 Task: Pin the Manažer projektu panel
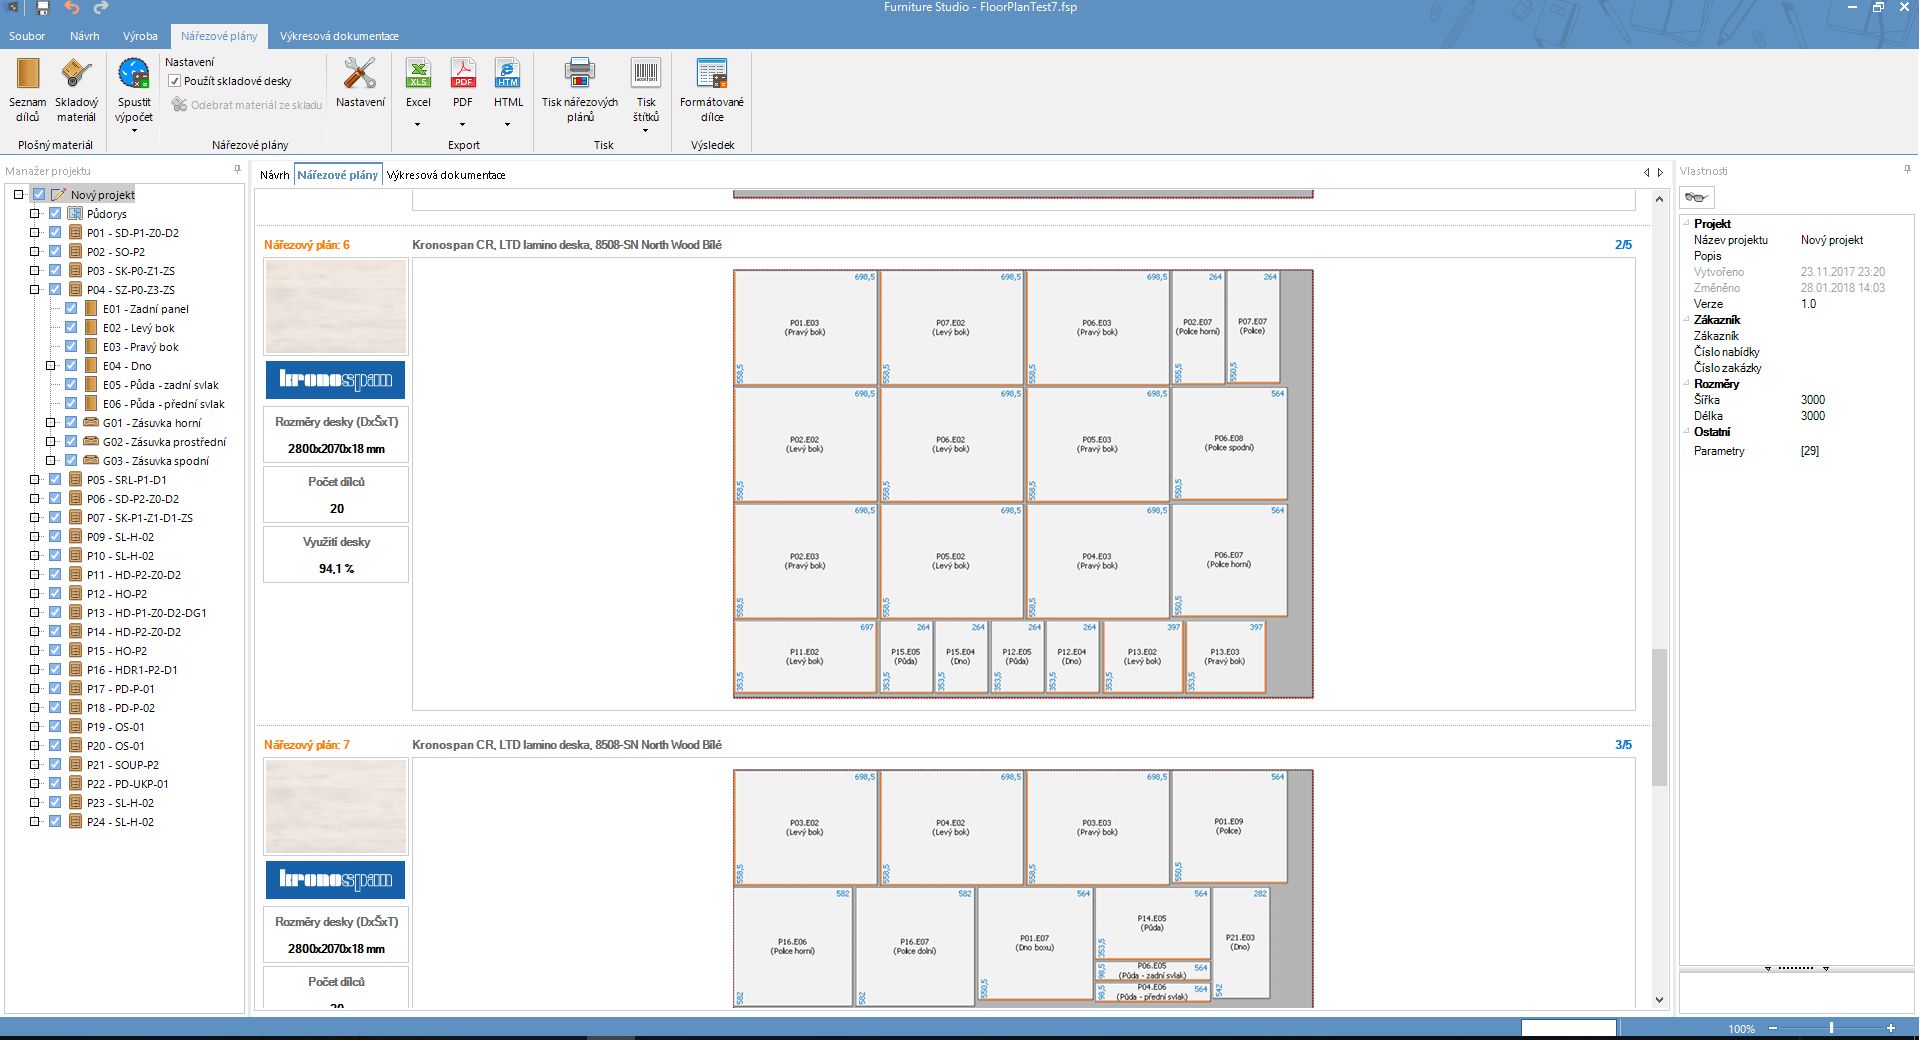(x=237, y=170)
